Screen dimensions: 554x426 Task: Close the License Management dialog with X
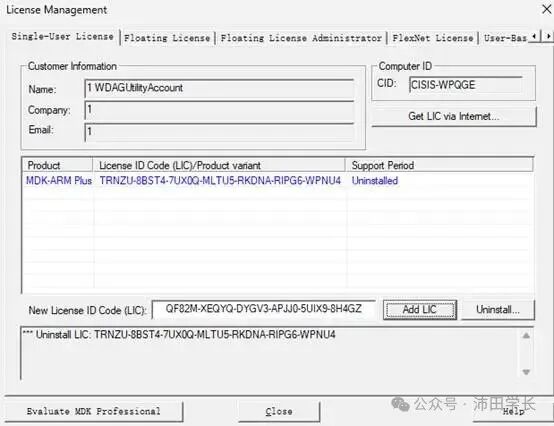(547, 9)
